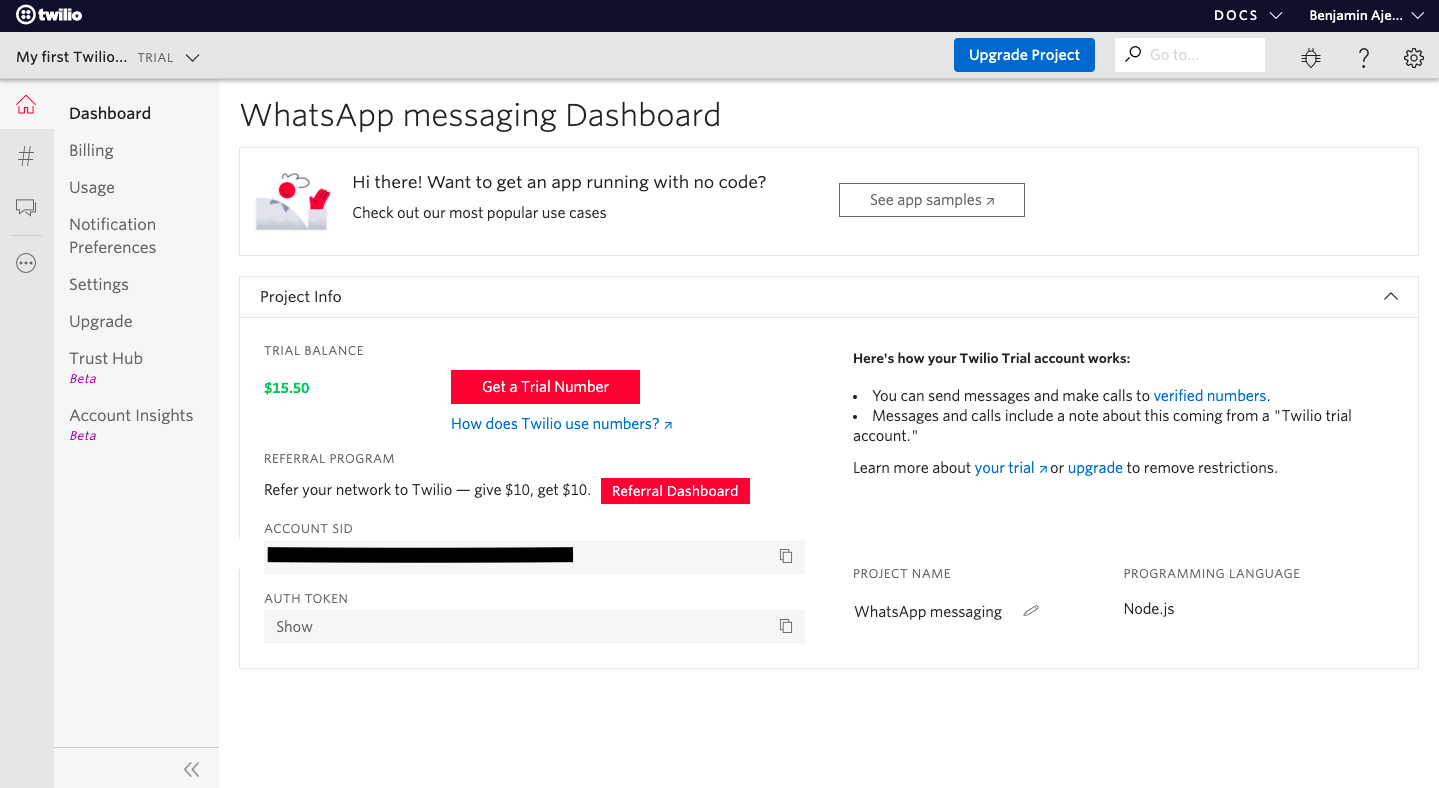The height and width of the screenshot is (788, 1439).
Task: Click the upgrade link to remove restrictions
Action: [x=1095, y=468]
